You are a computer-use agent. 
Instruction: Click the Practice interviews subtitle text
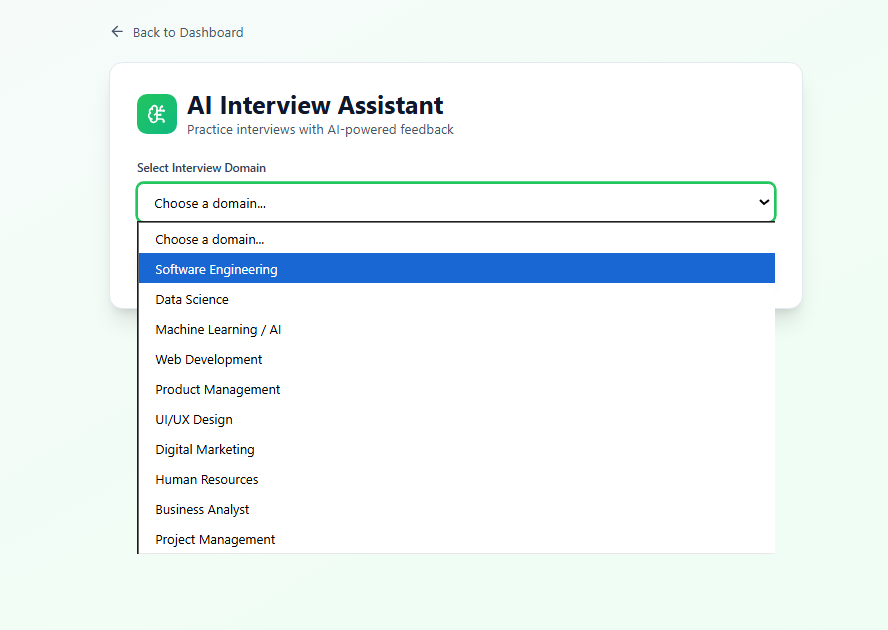coord(320,129)
